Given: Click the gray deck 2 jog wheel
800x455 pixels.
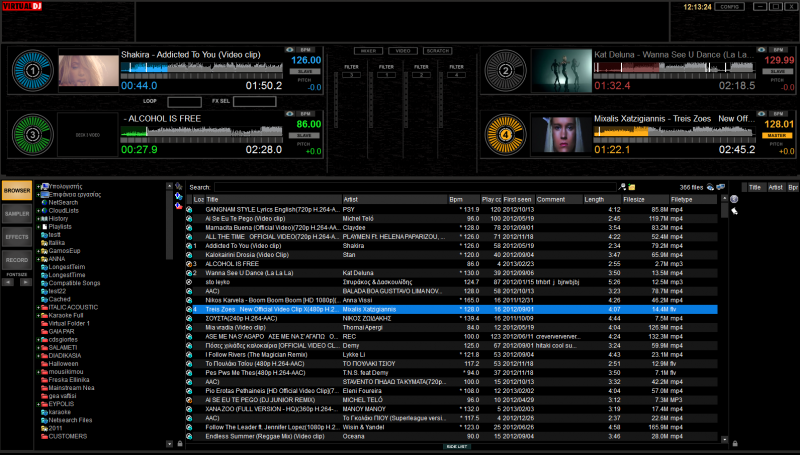Looking at the screenshot, I should [x=505, y=70].
